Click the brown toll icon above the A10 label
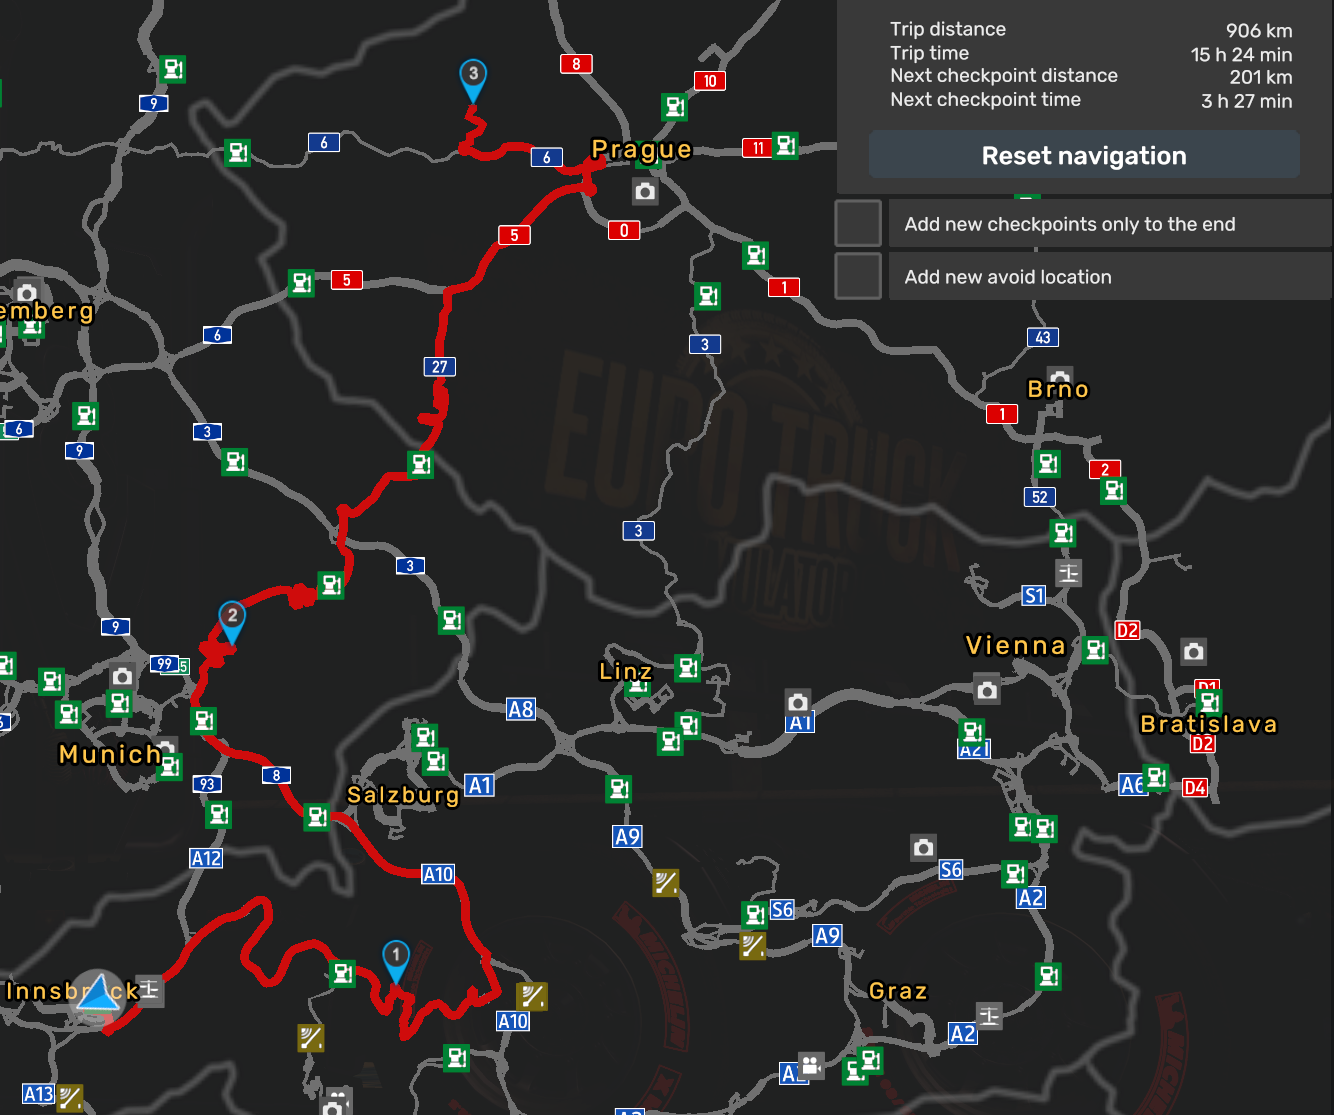This screenshot has height=1115, width=1334. pos(531,996)
